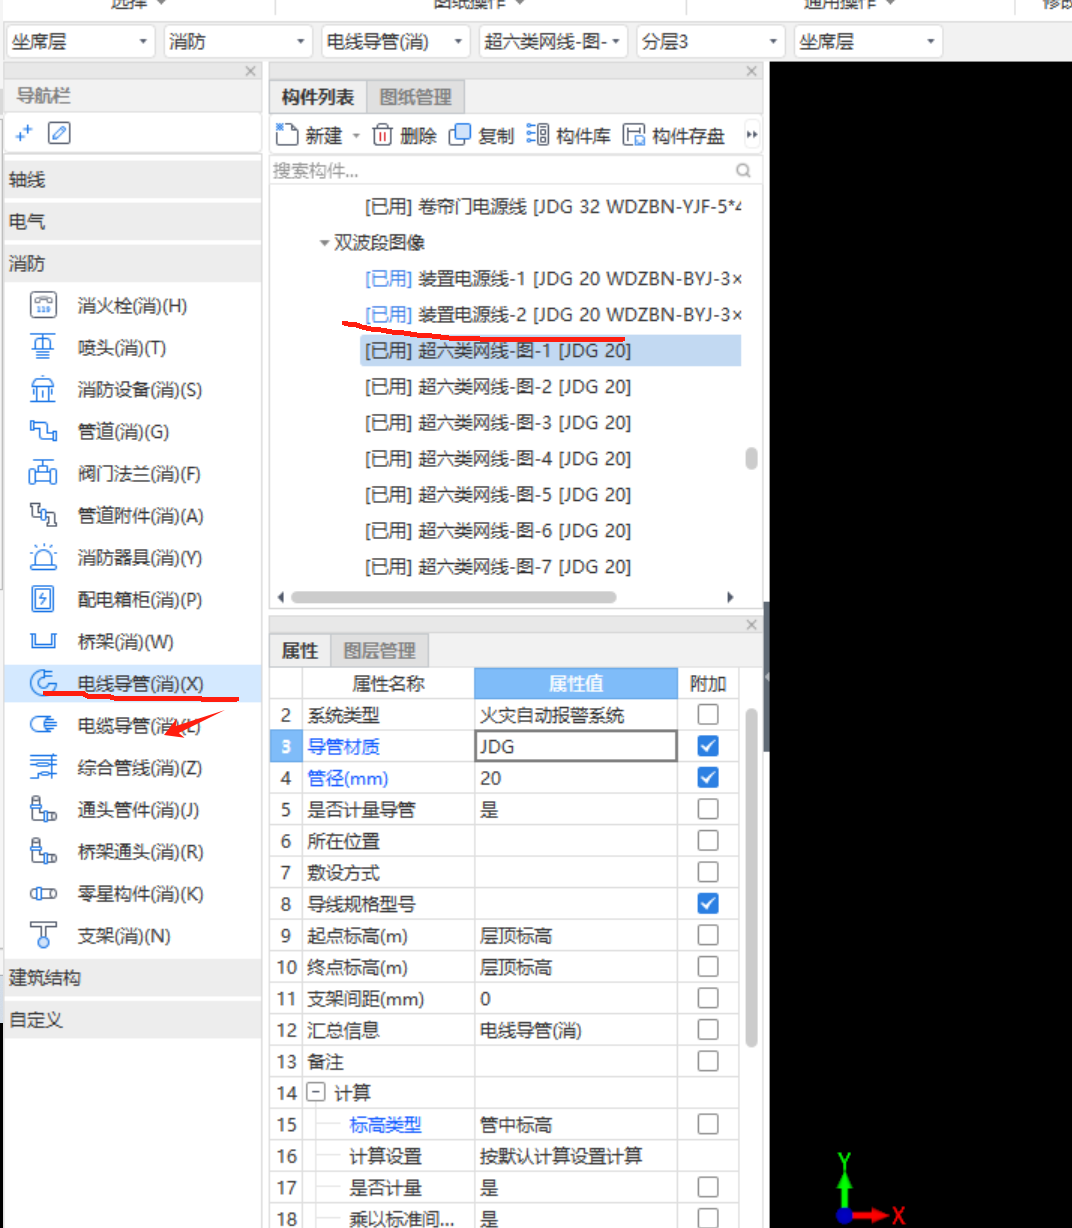The width and height of the screenshot is (1072, 1228).
Task: Open dropdown arrow next to 新建
Action: point(356,136)
